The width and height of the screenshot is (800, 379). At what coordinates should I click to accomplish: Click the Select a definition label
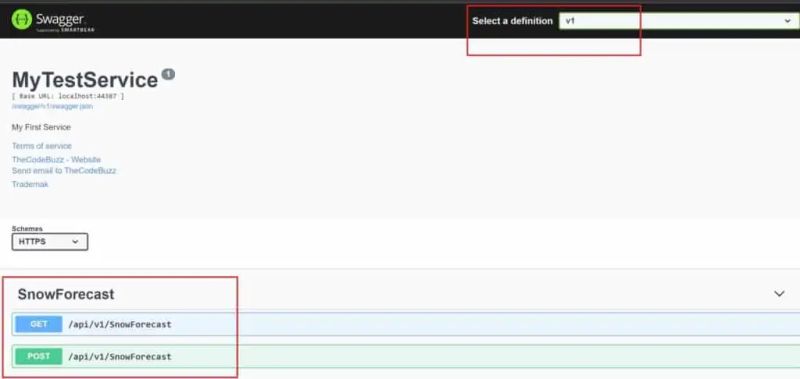coord(512,21)
